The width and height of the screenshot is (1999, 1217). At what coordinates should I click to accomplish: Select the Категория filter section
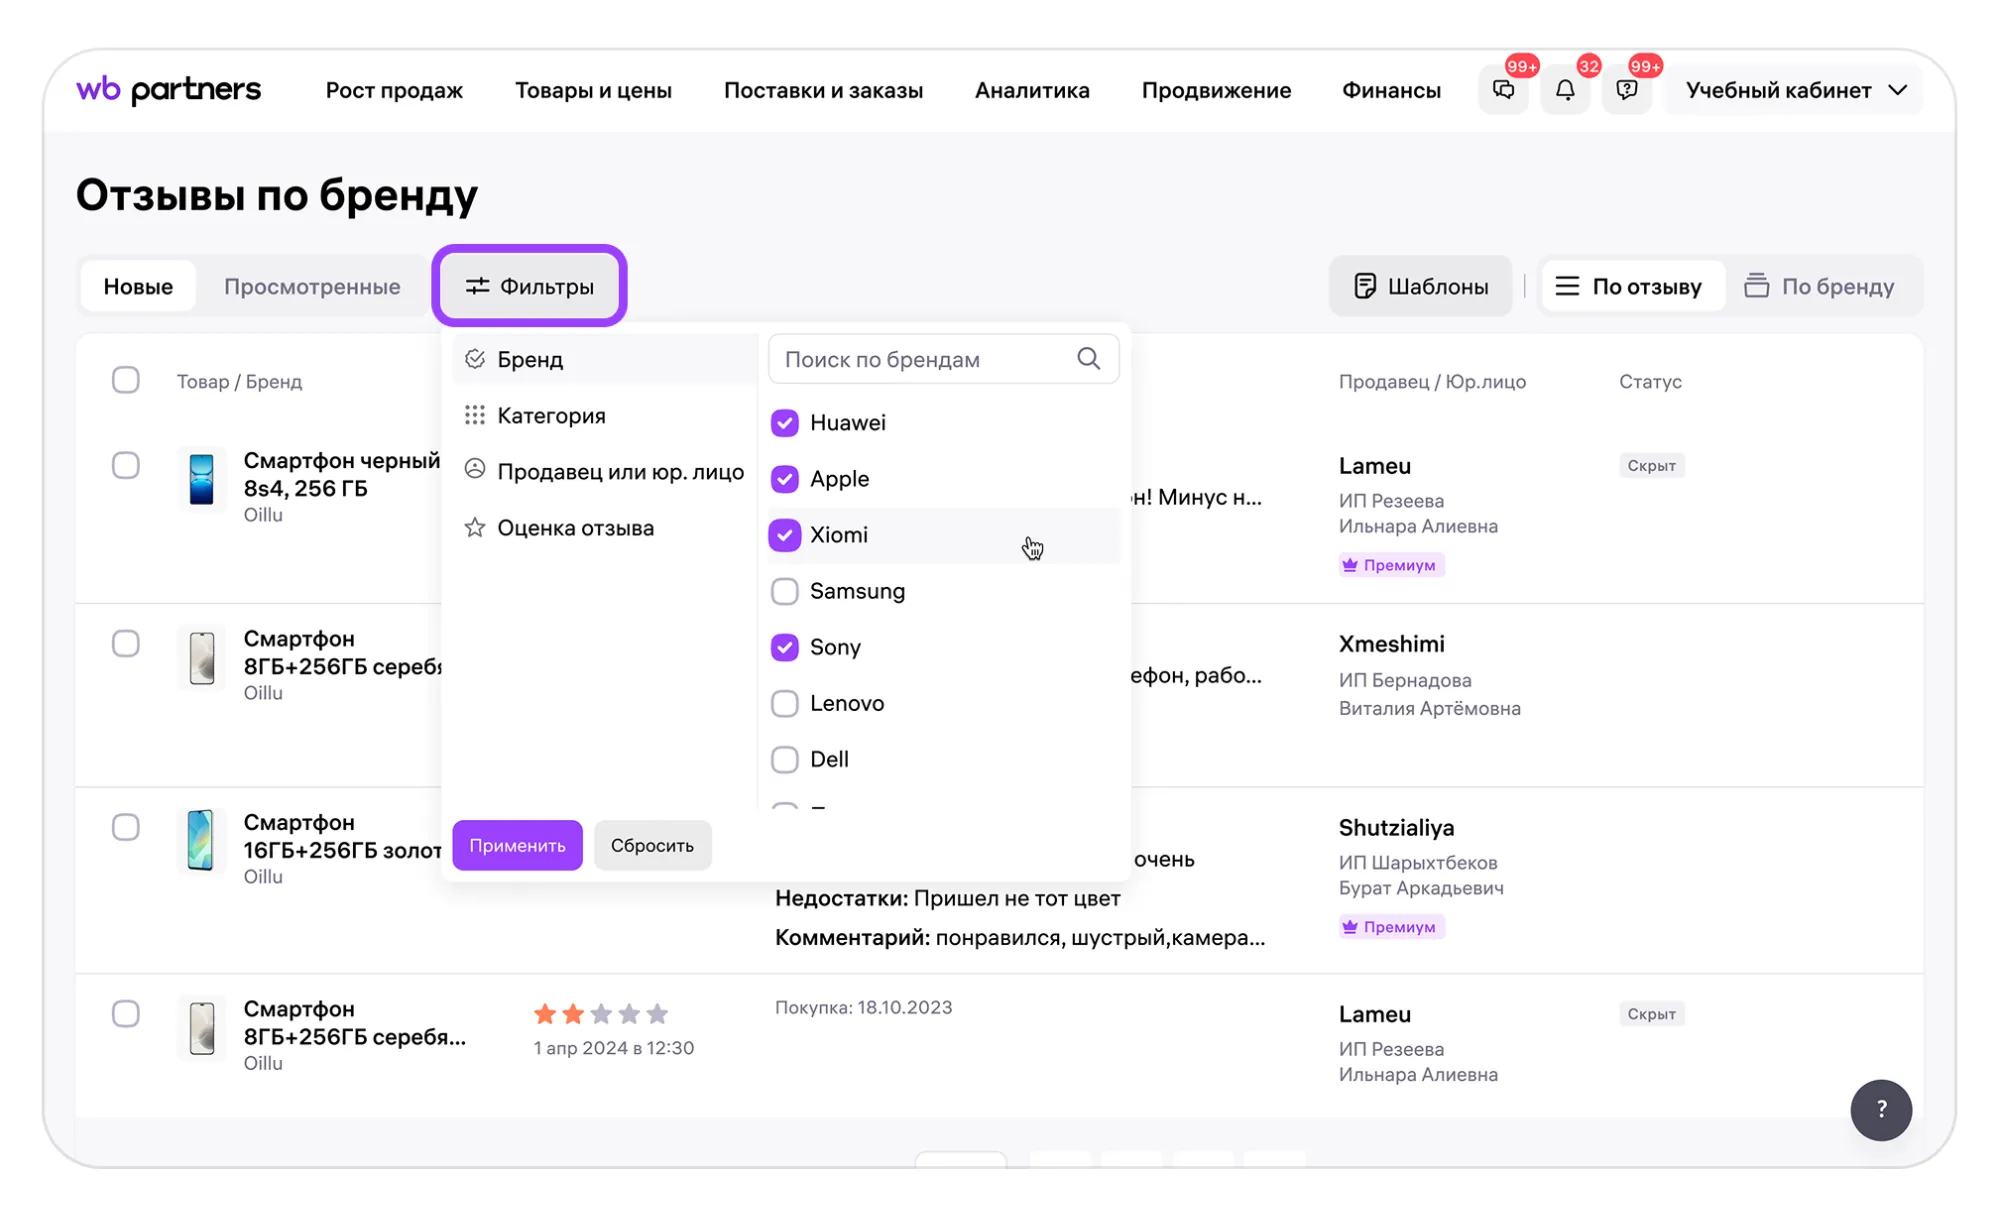coord(604,415)
